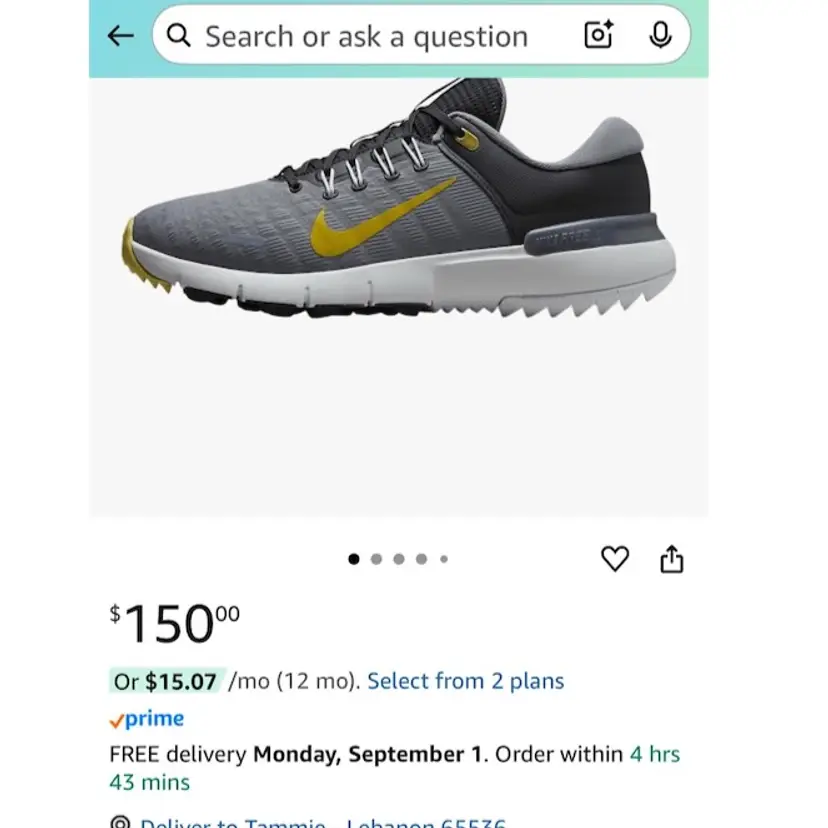
Task: Click the magnifying glass search icon
Action: [179, 36]
